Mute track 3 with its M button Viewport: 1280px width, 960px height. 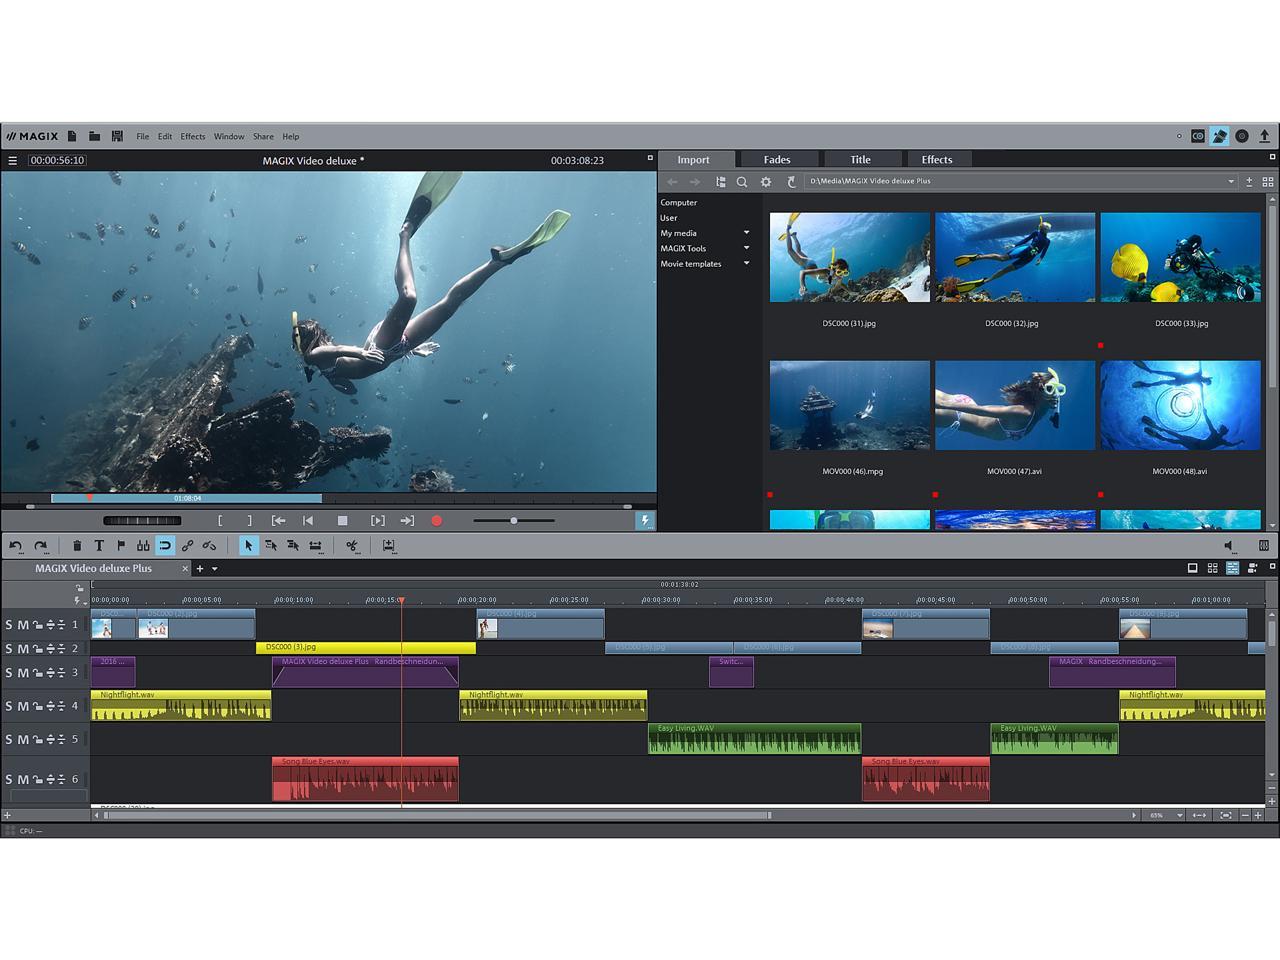click(x=23, y=673)
